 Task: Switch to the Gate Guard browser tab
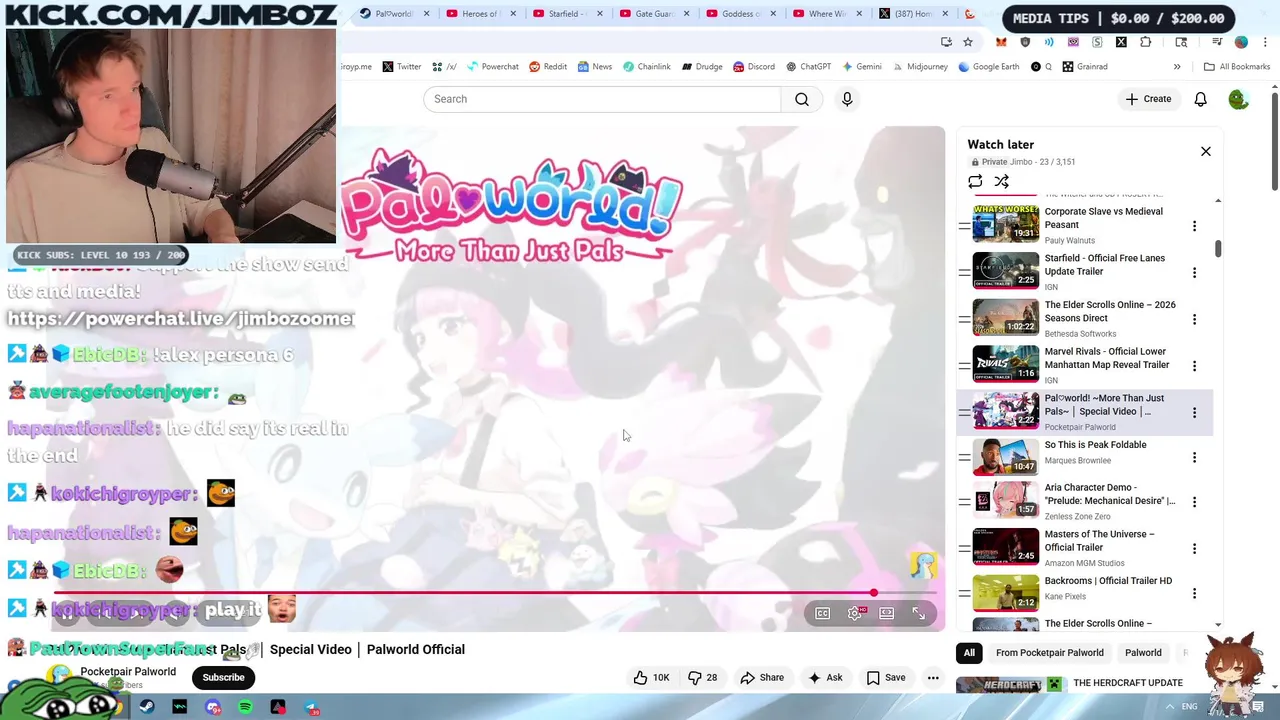(654, 14)
